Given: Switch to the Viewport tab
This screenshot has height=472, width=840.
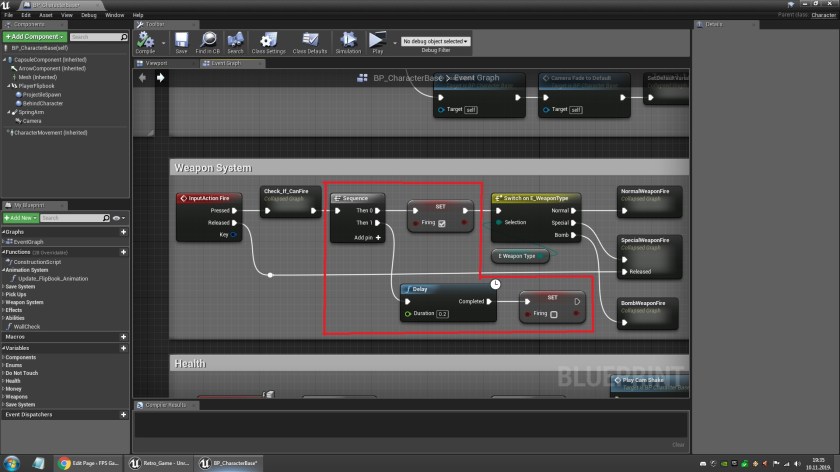Looking at the screenshot, I should [x=156, y=63].
